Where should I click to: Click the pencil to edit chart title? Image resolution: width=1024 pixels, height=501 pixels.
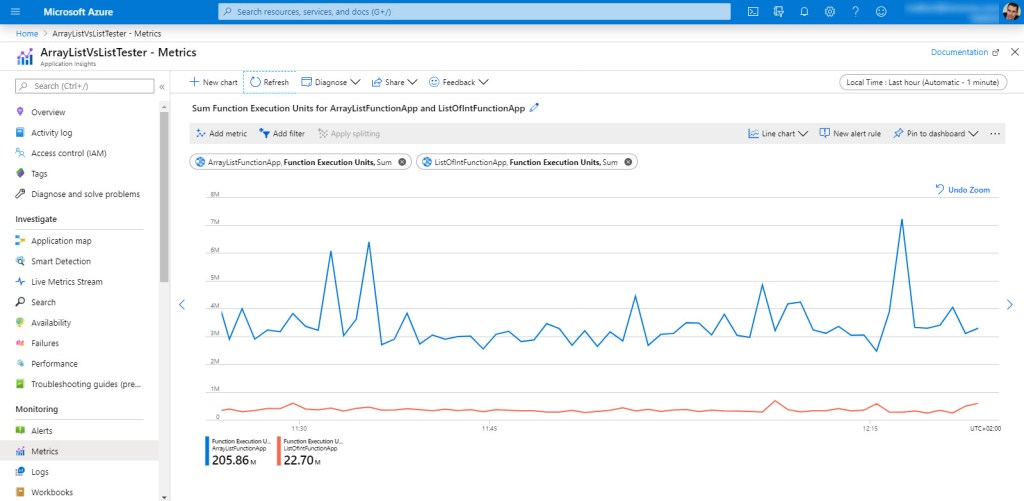534,107
